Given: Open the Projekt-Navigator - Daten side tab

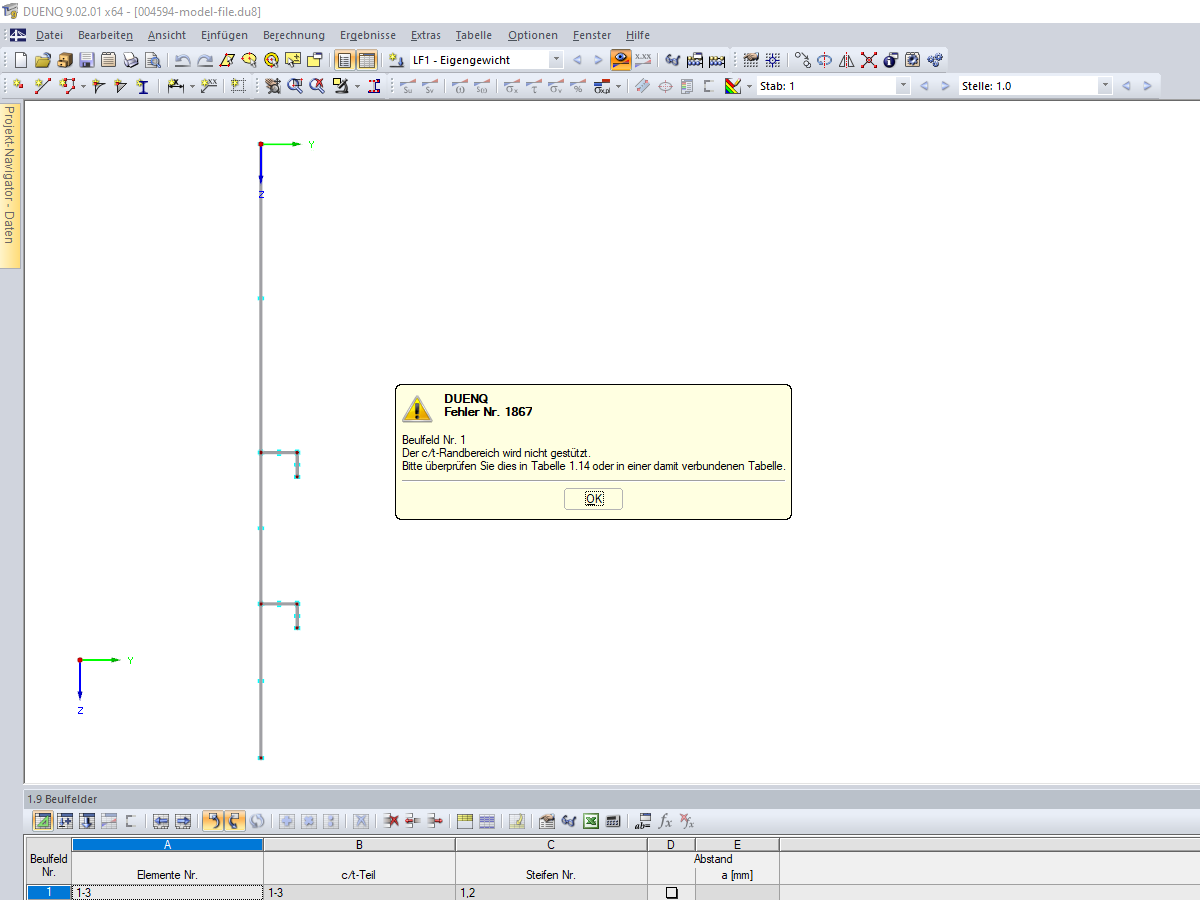Looking at the screenshot, I should pos(10,184).
